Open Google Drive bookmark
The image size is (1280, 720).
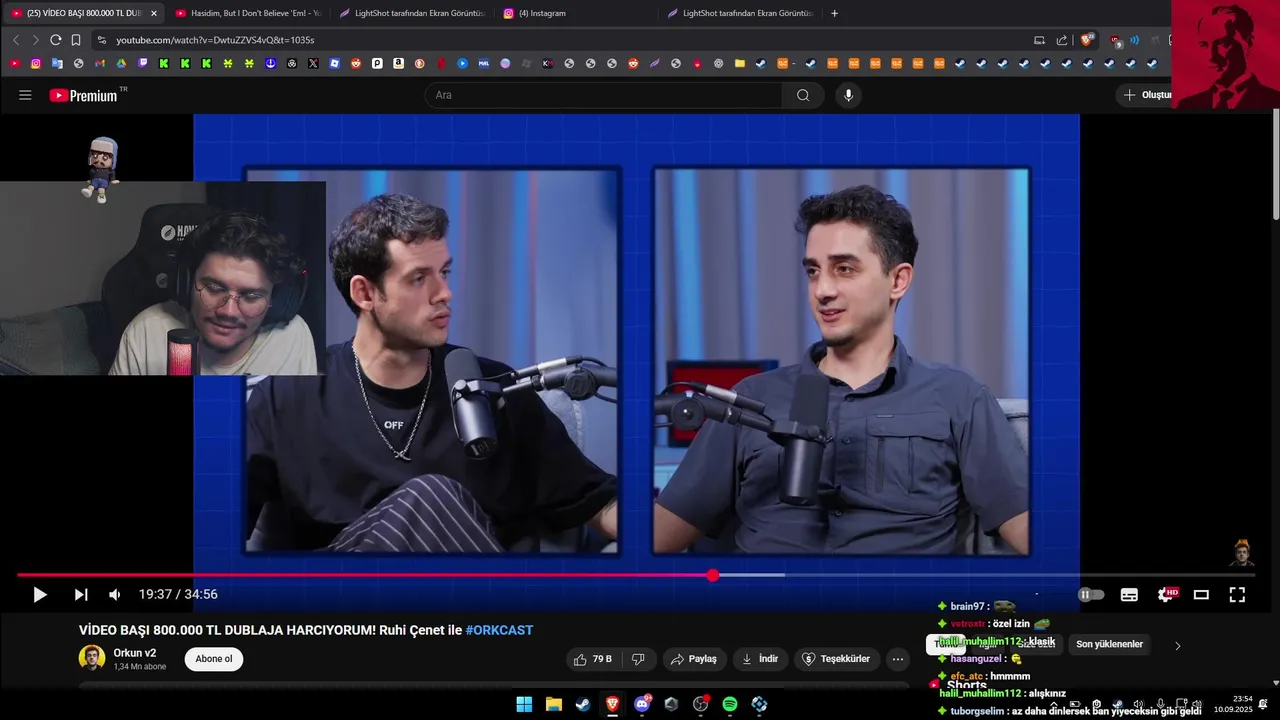pos(121,63)
